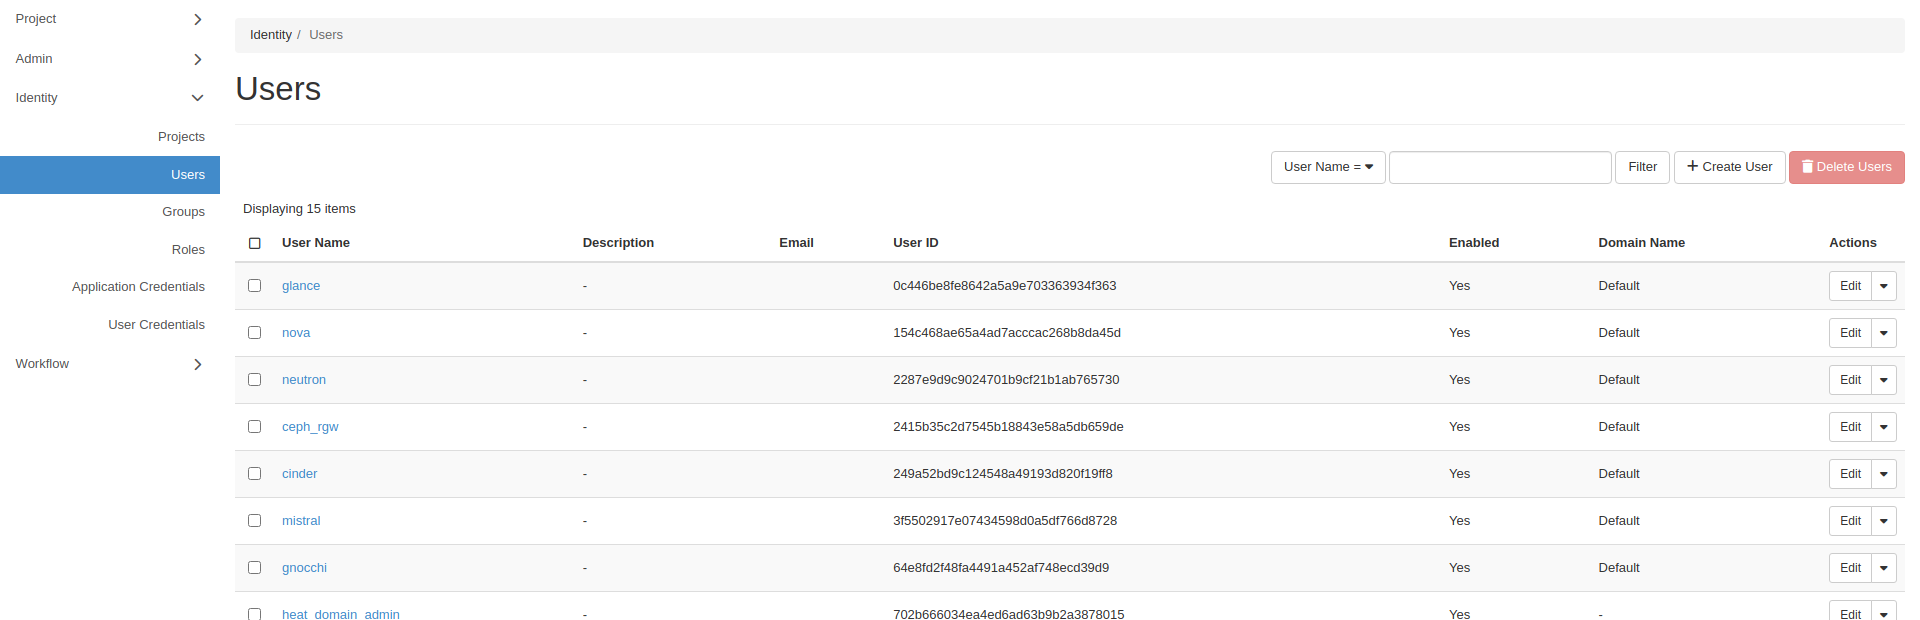Click the Description column header
The width and height of the screenshot is (1920, 620).
point(618,243)
